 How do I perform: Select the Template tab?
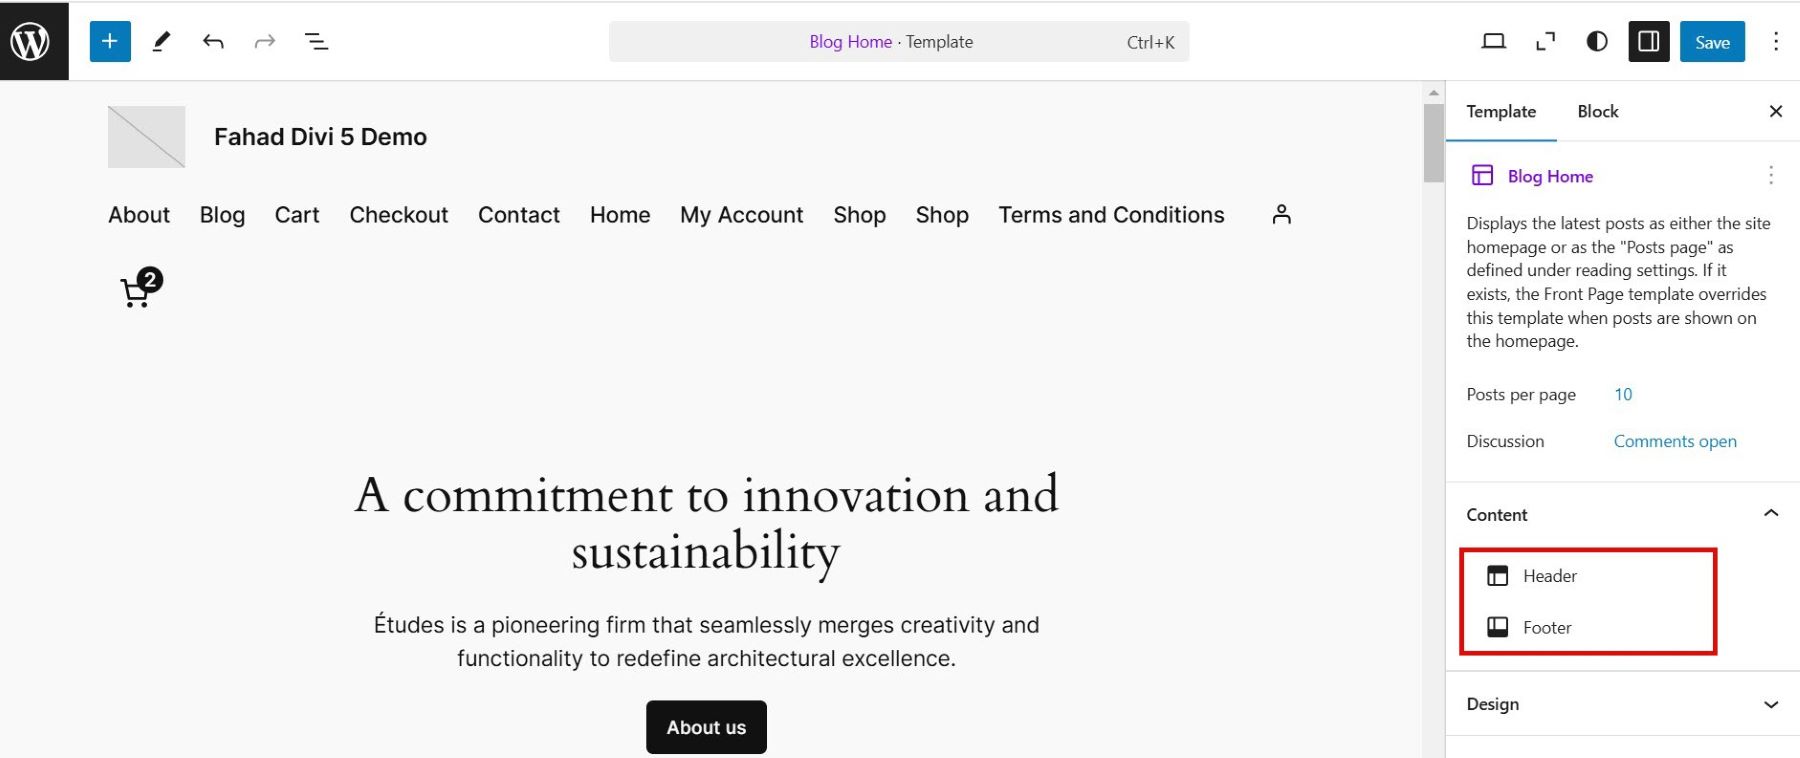click(1500, 111)
